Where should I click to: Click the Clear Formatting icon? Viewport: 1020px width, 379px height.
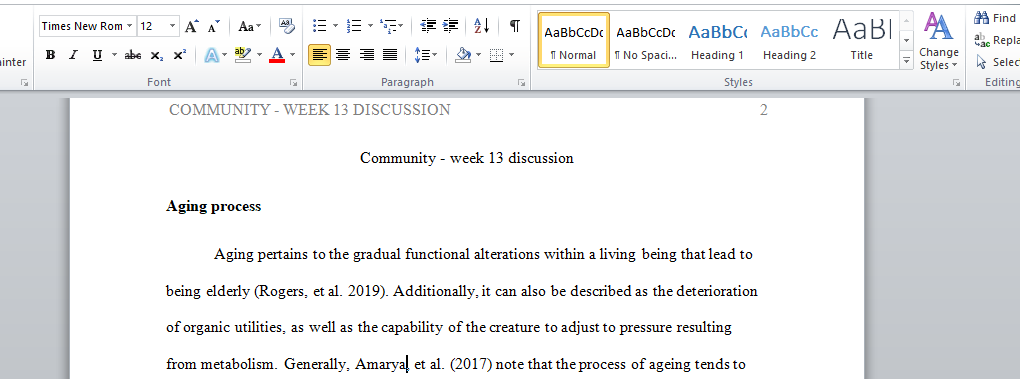tap(286, 26)
